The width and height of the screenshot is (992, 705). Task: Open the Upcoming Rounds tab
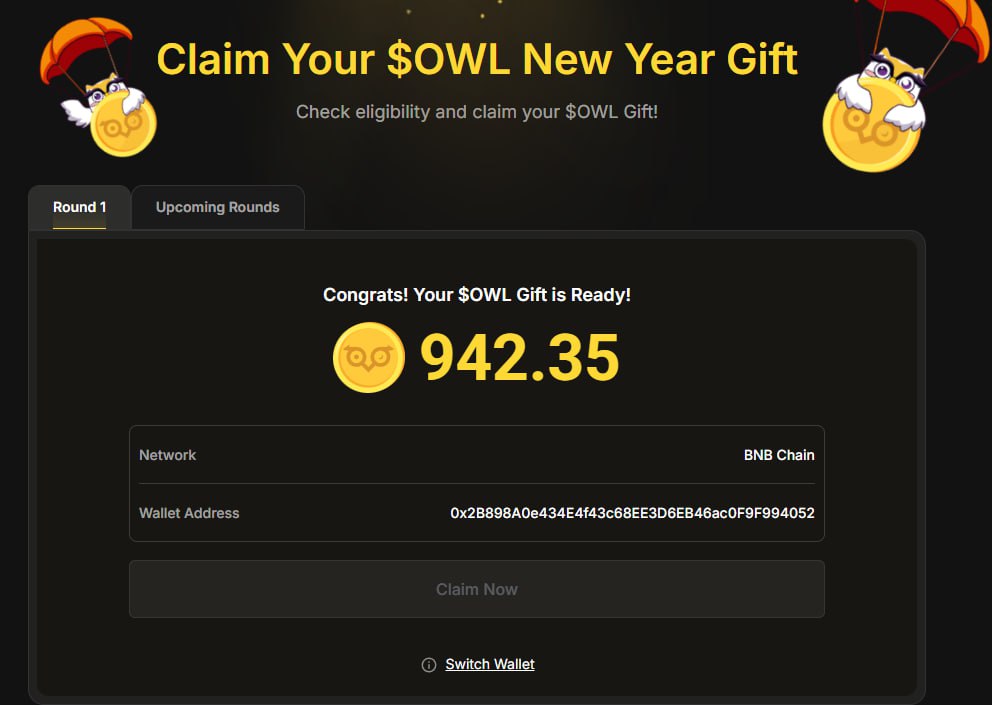pos(218,207)
